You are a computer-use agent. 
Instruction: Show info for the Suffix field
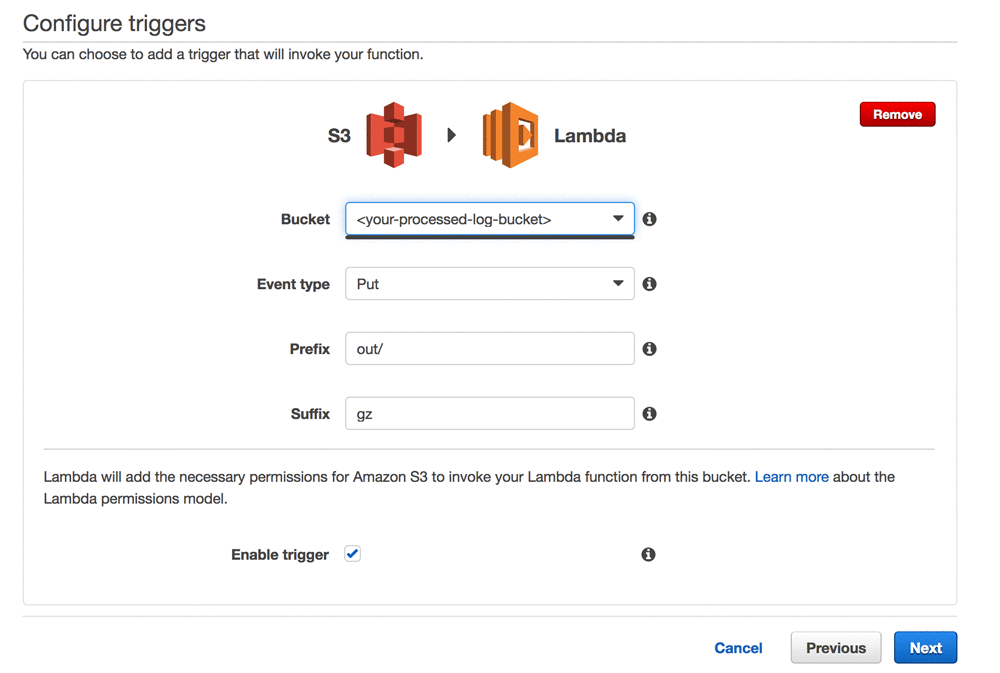point(649,413)
